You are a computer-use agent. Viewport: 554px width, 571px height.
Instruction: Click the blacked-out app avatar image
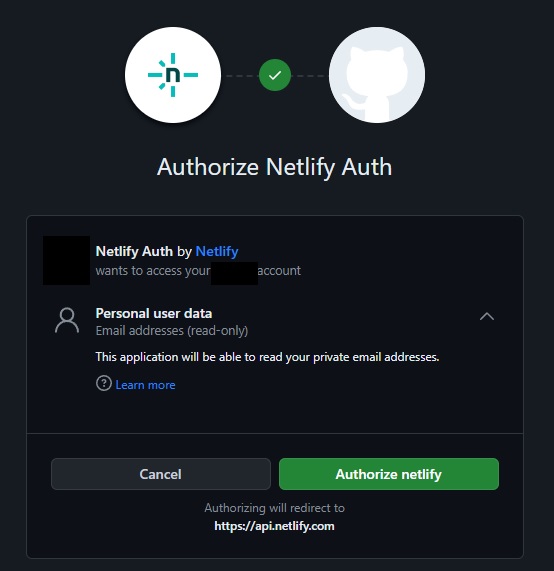(x=66, y=260)
